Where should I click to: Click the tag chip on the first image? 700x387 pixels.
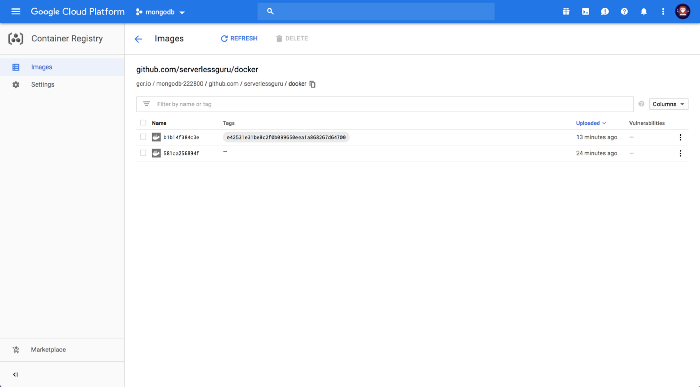coord(286,137)
